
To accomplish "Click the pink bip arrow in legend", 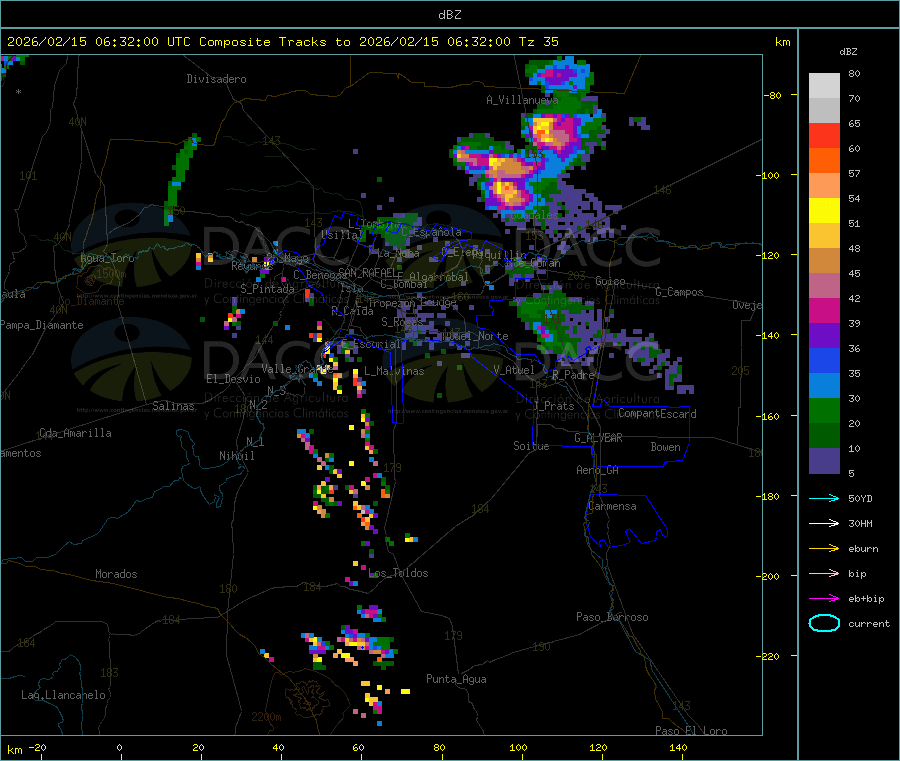I will click(824, 573).
